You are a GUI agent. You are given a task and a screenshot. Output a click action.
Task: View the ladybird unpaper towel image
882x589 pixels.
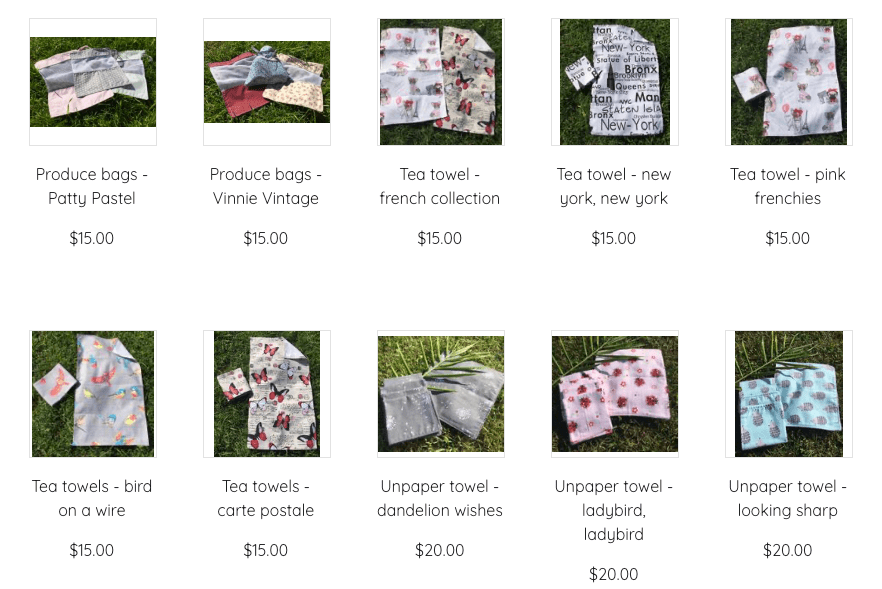click(x=615, y=394)
